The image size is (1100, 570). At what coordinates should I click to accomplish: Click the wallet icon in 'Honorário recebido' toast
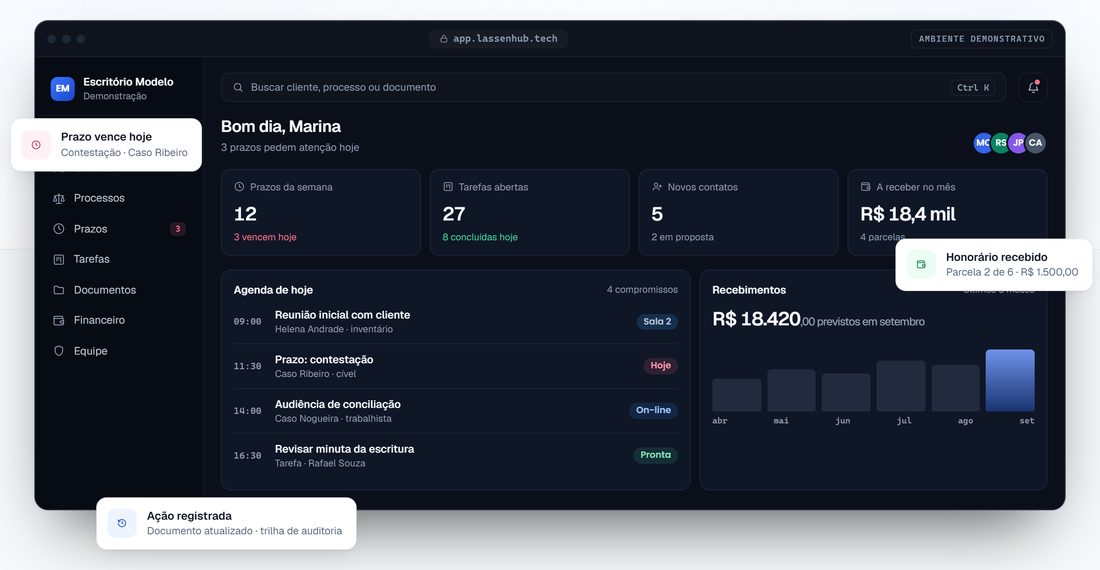click(x=921, y=264)
